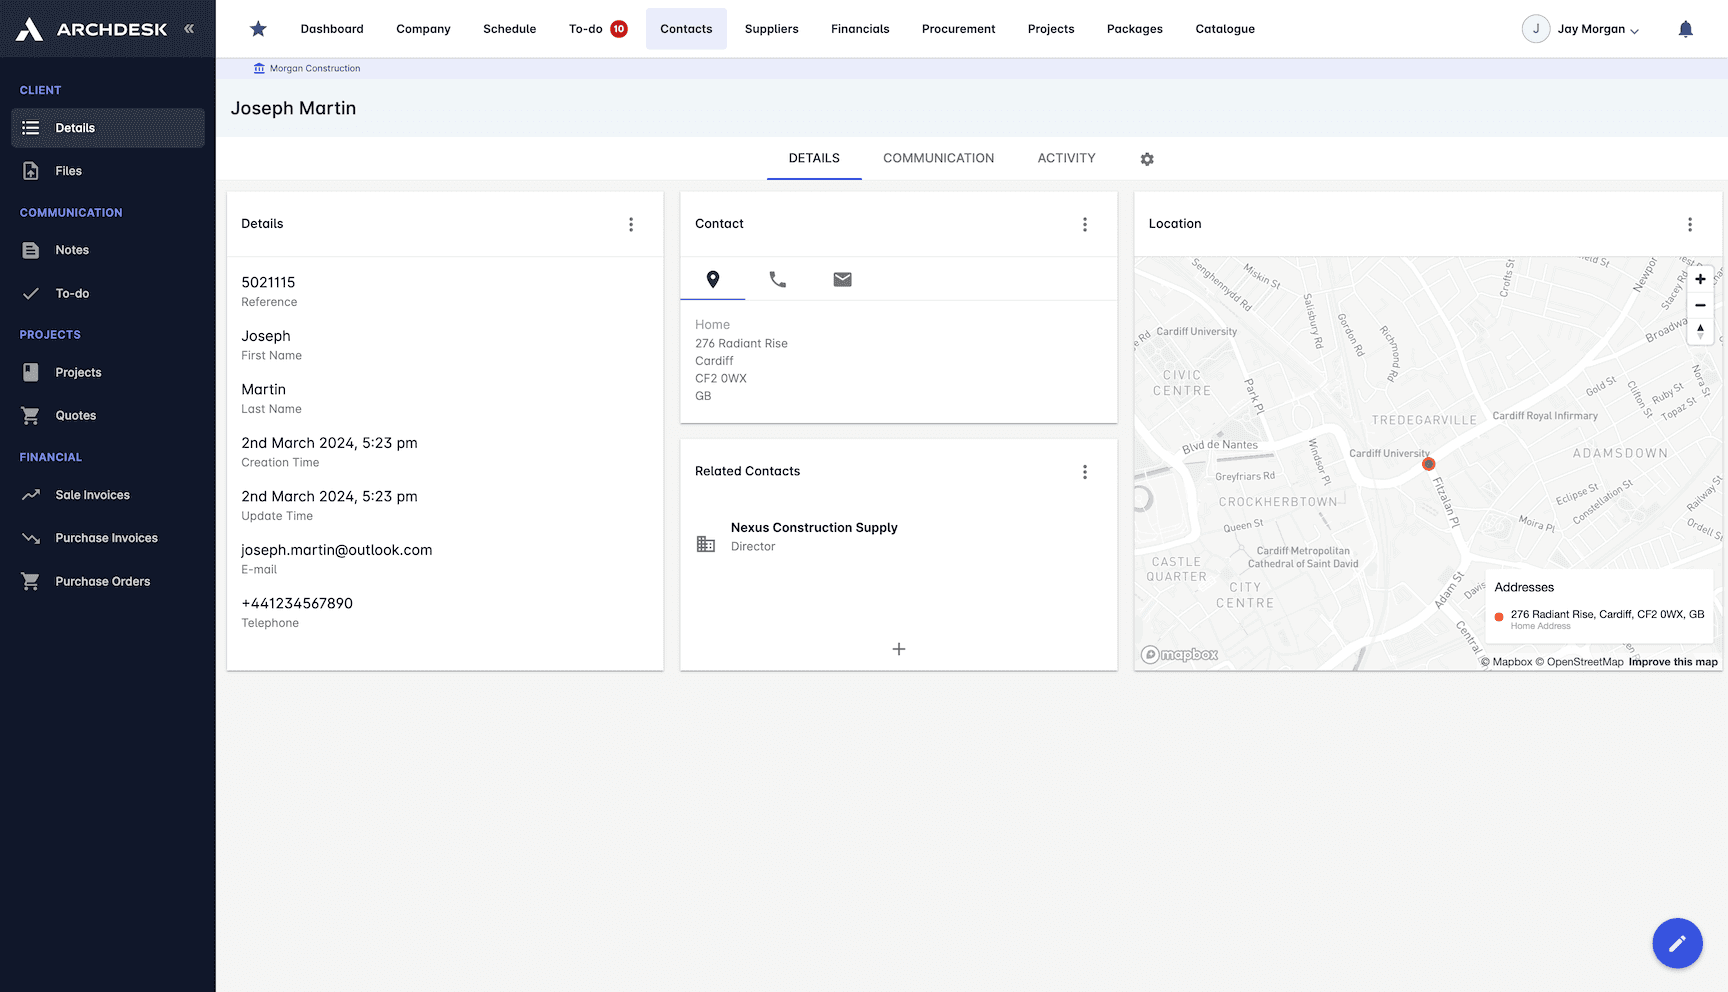View the email tab in Contact card

click(x=842, y=279)
